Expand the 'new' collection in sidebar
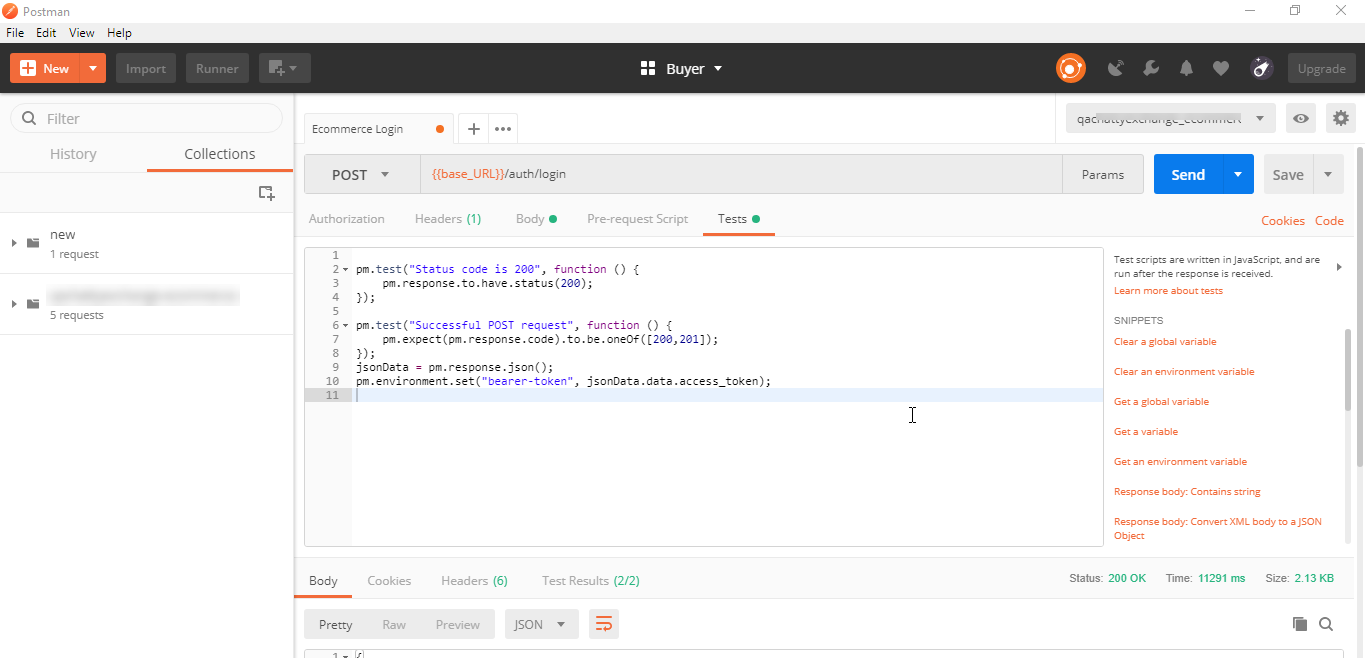This screenshot has width=1365, height=658. tap(14, 242)
